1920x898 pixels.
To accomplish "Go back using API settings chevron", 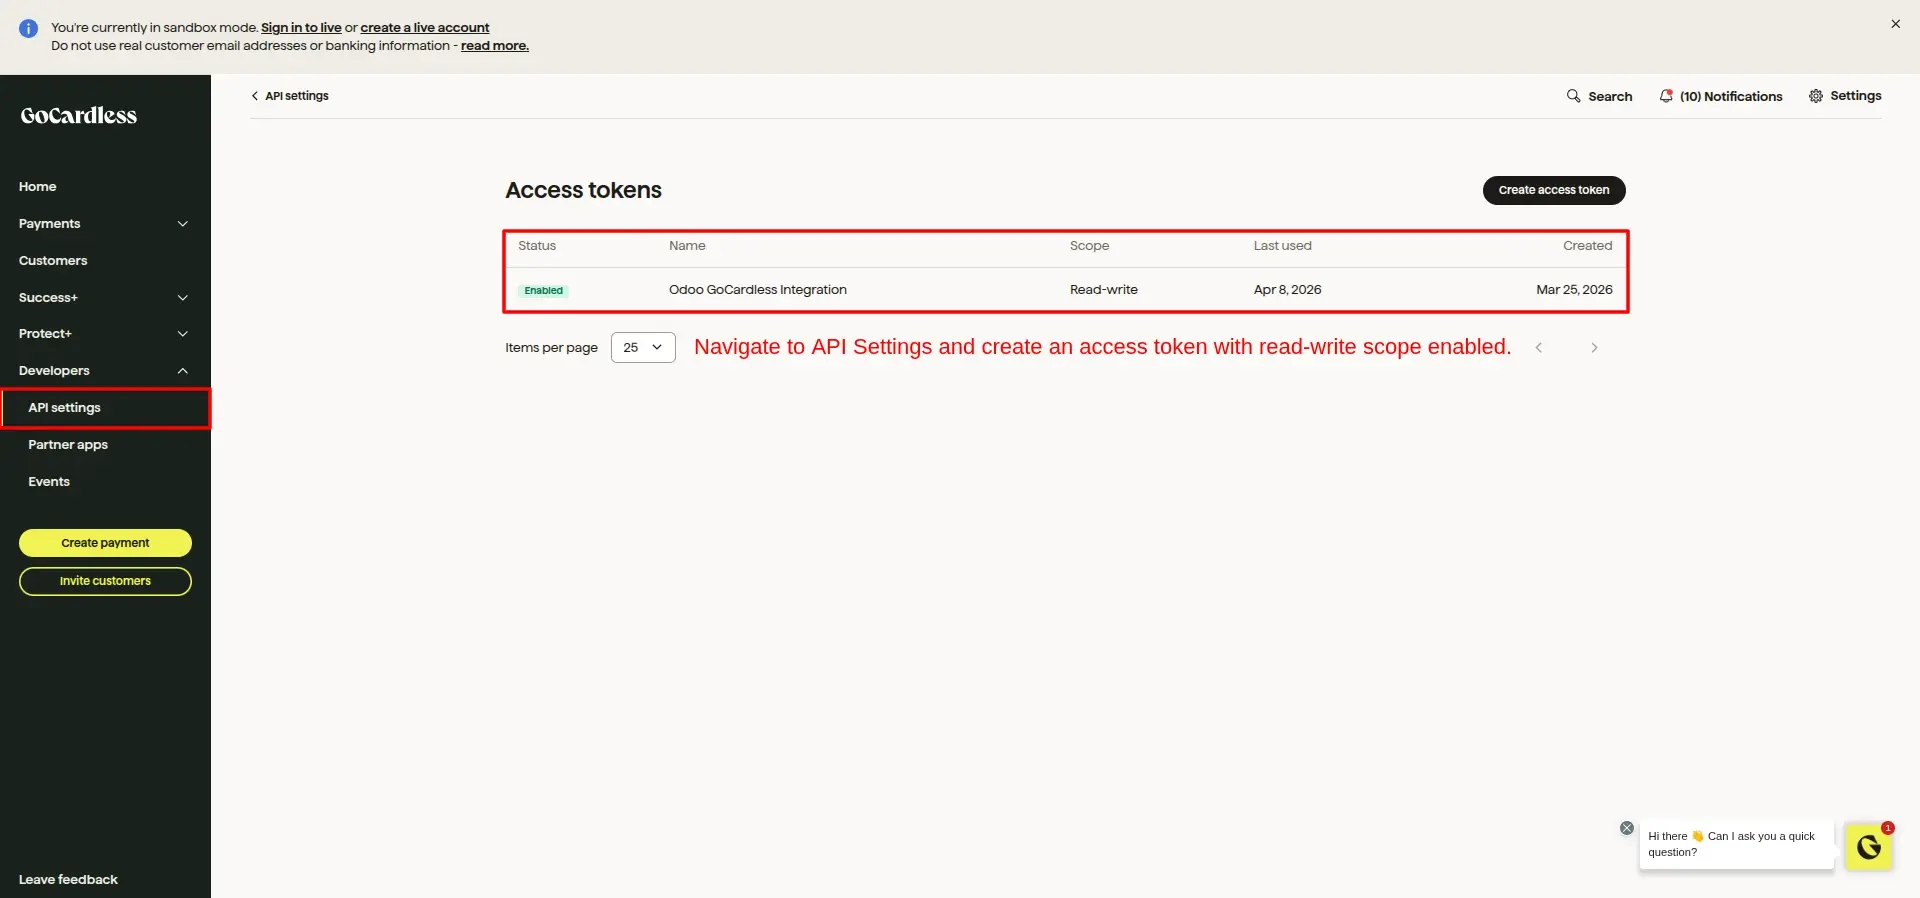I will (254, 96).
